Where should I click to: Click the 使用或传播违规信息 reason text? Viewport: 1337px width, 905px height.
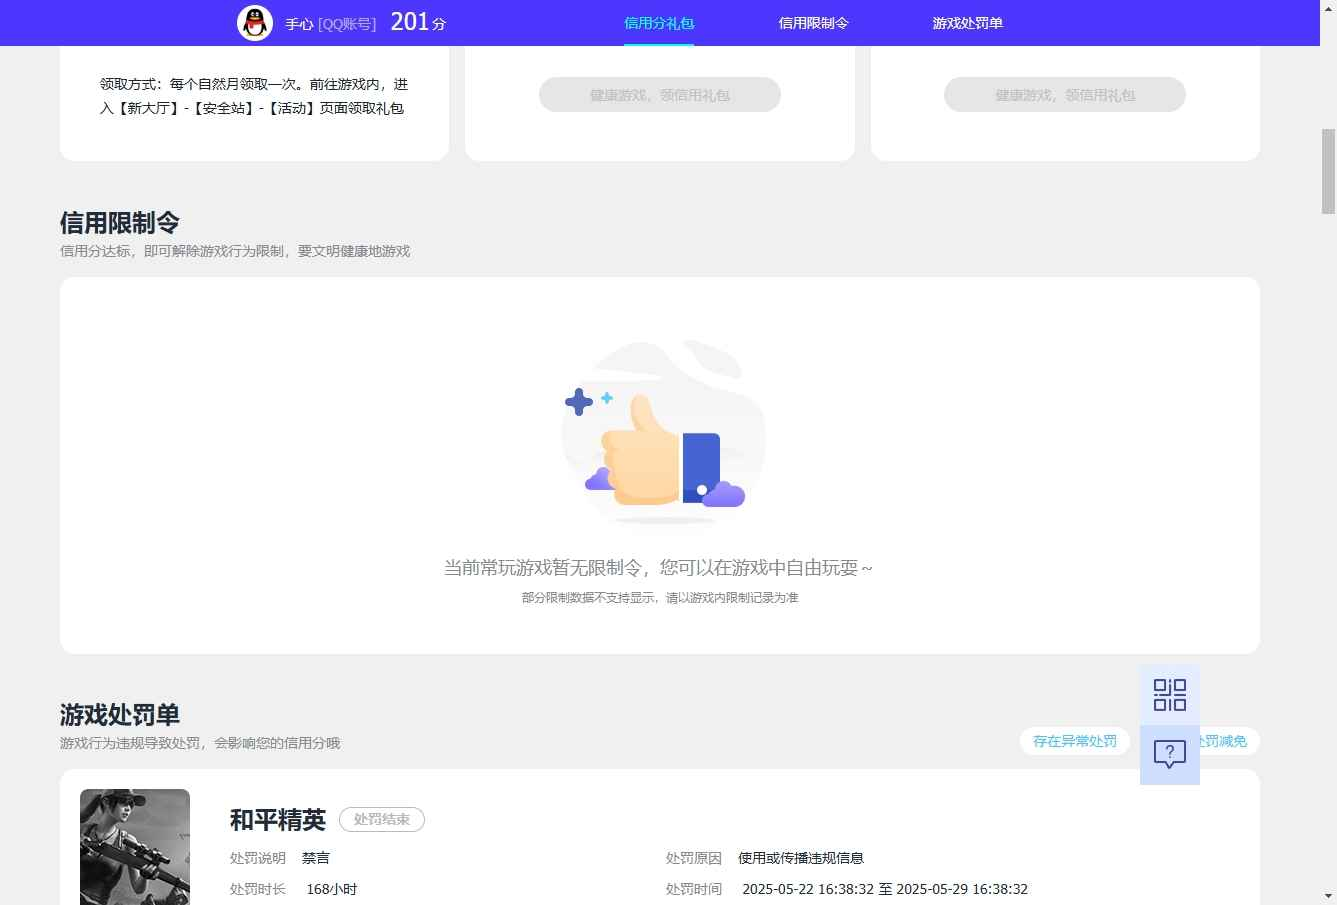(x=801, y=858)
